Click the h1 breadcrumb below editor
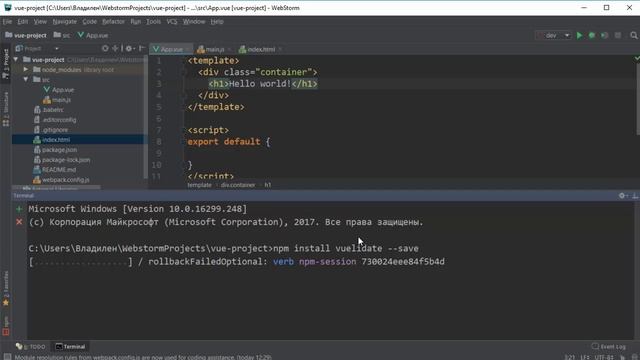This screenshot has height=360, width=640. coord(268,185)
